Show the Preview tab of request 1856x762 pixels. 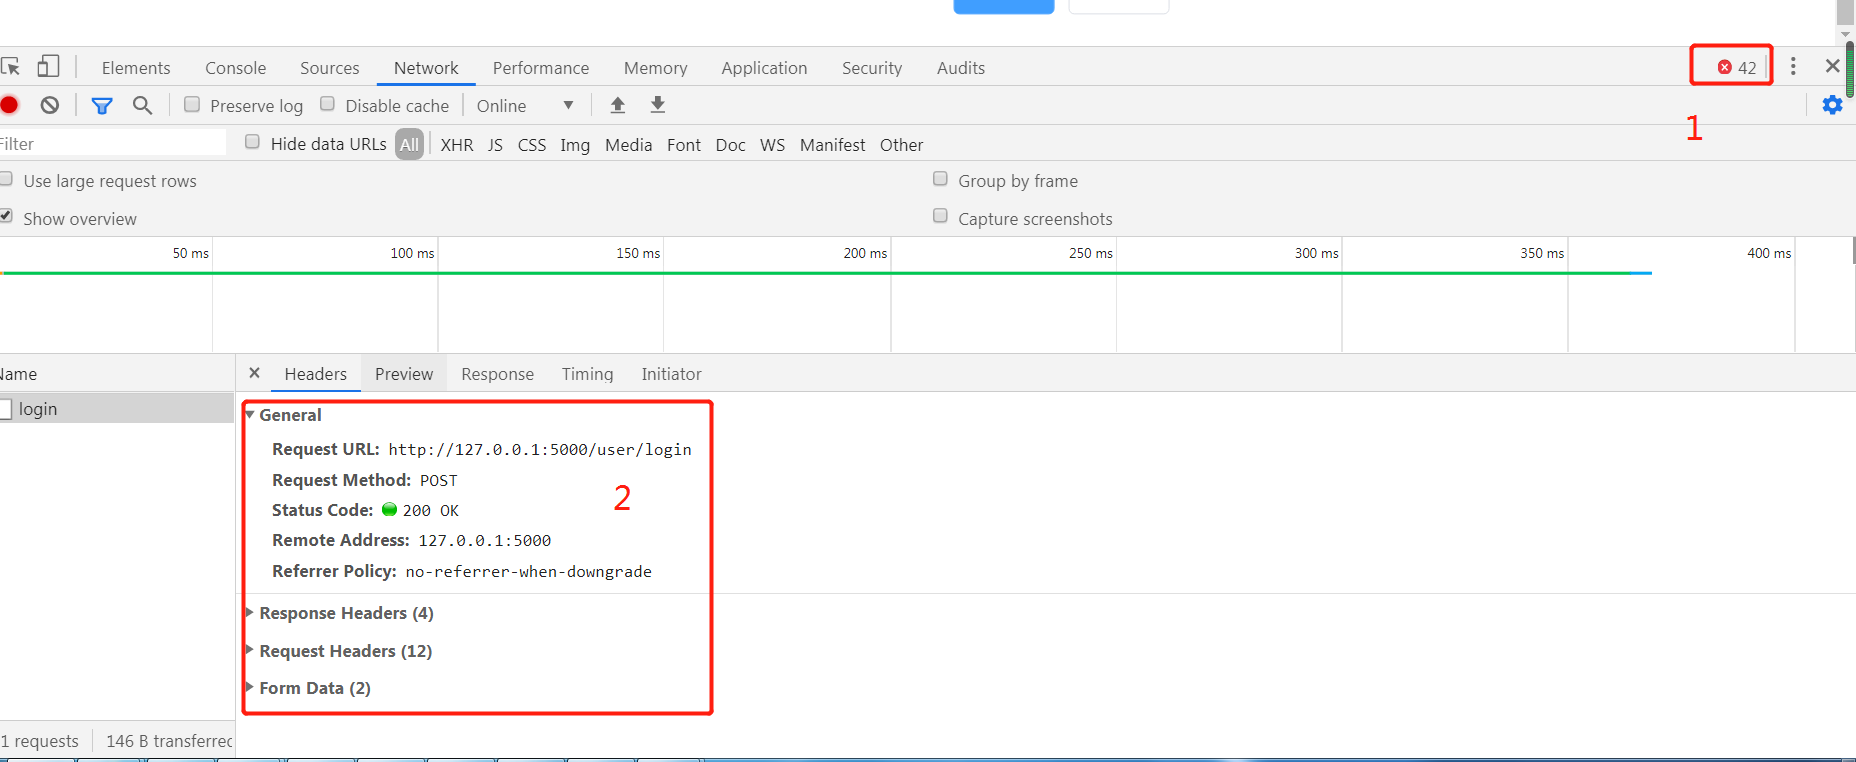404,374
